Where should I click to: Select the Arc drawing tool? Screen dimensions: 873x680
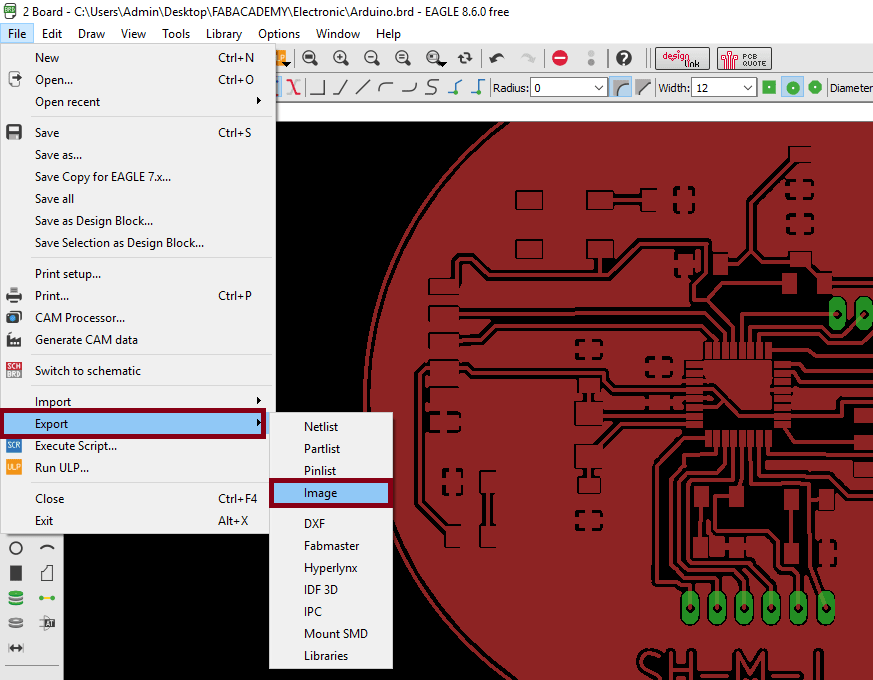[x=47, y=549]
